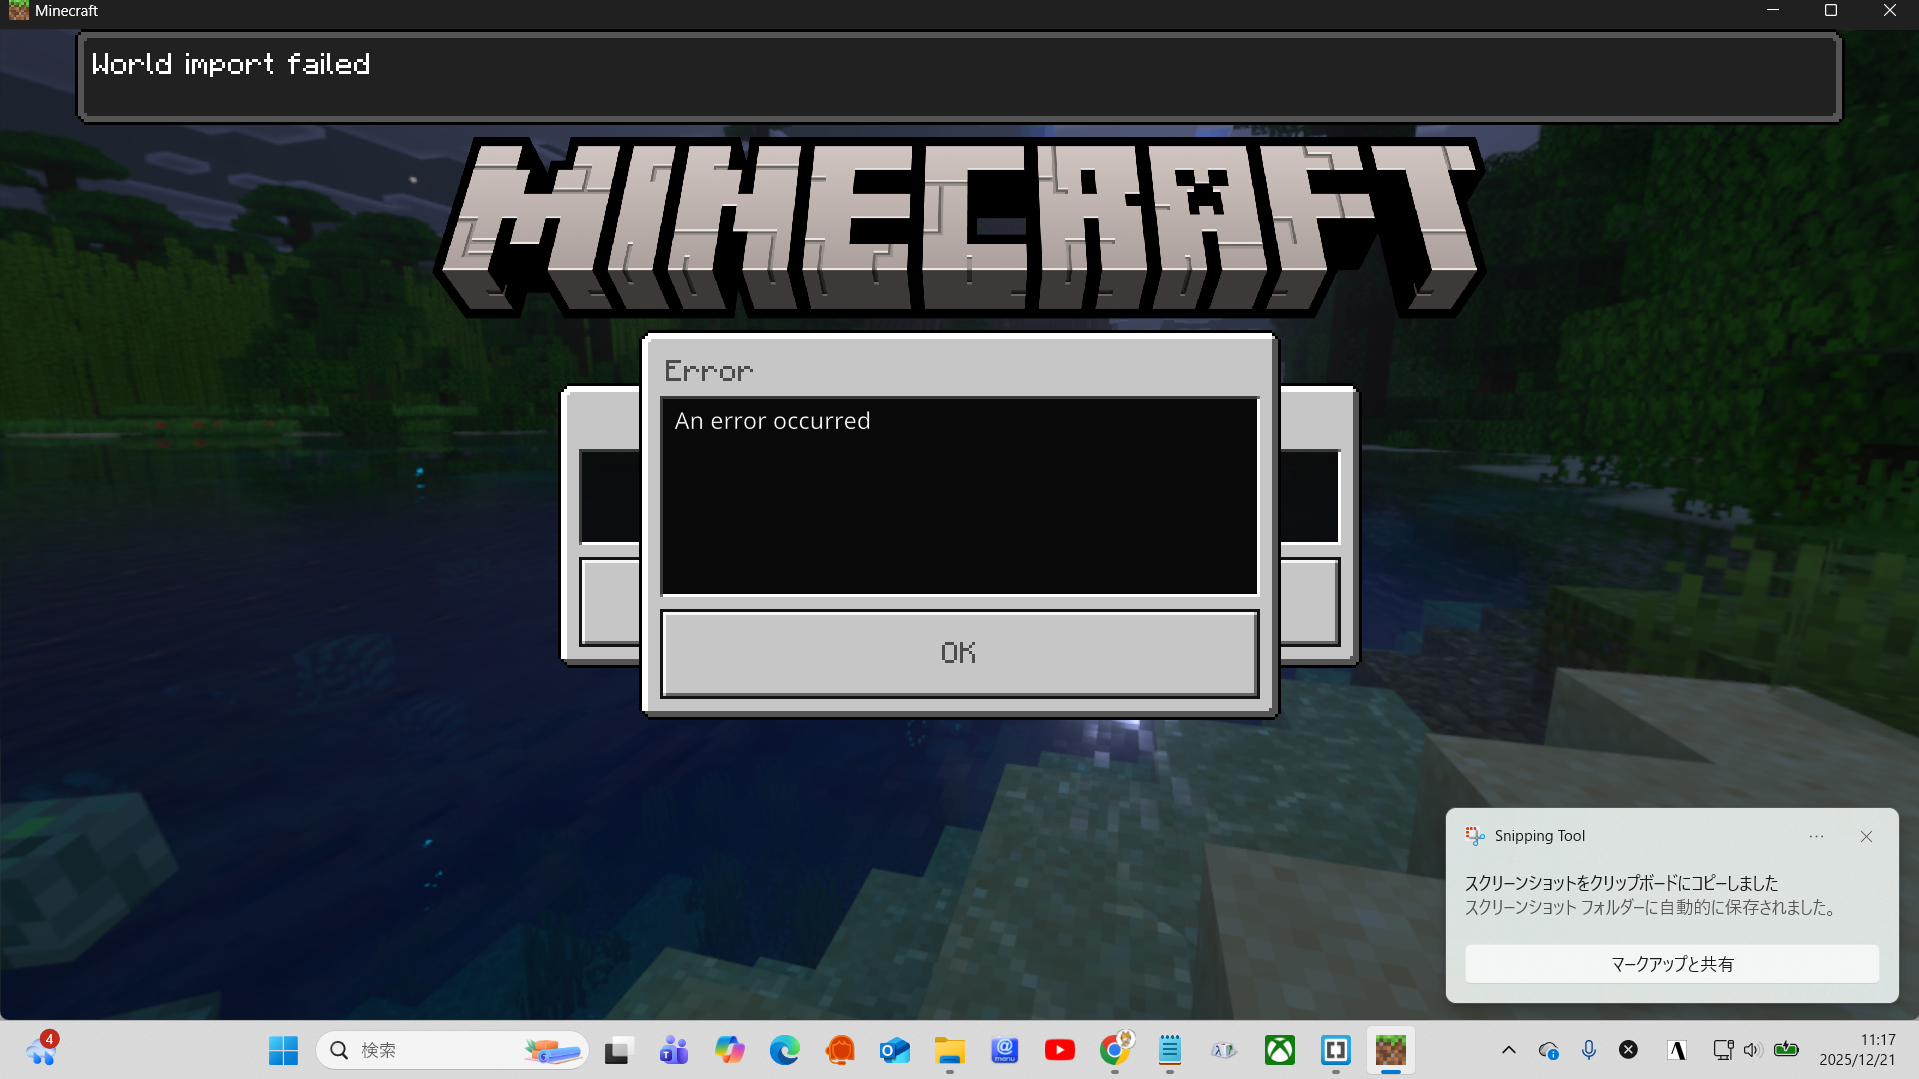Open volume control in system tray
Image resolution: width=1919 pixels, height=1079 pixels.
[1751, 1050]
